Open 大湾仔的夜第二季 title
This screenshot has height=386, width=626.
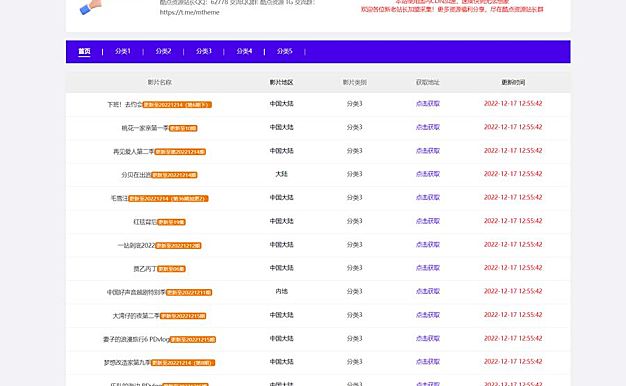point(136,316)
